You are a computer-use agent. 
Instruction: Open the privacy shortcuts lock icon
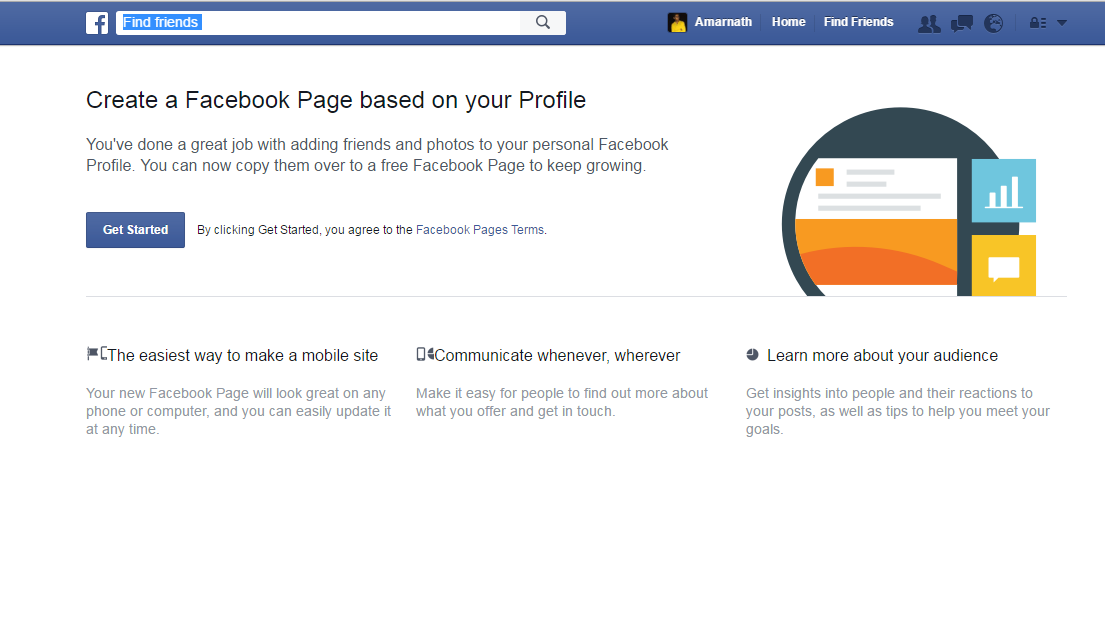pos(1037,23)
